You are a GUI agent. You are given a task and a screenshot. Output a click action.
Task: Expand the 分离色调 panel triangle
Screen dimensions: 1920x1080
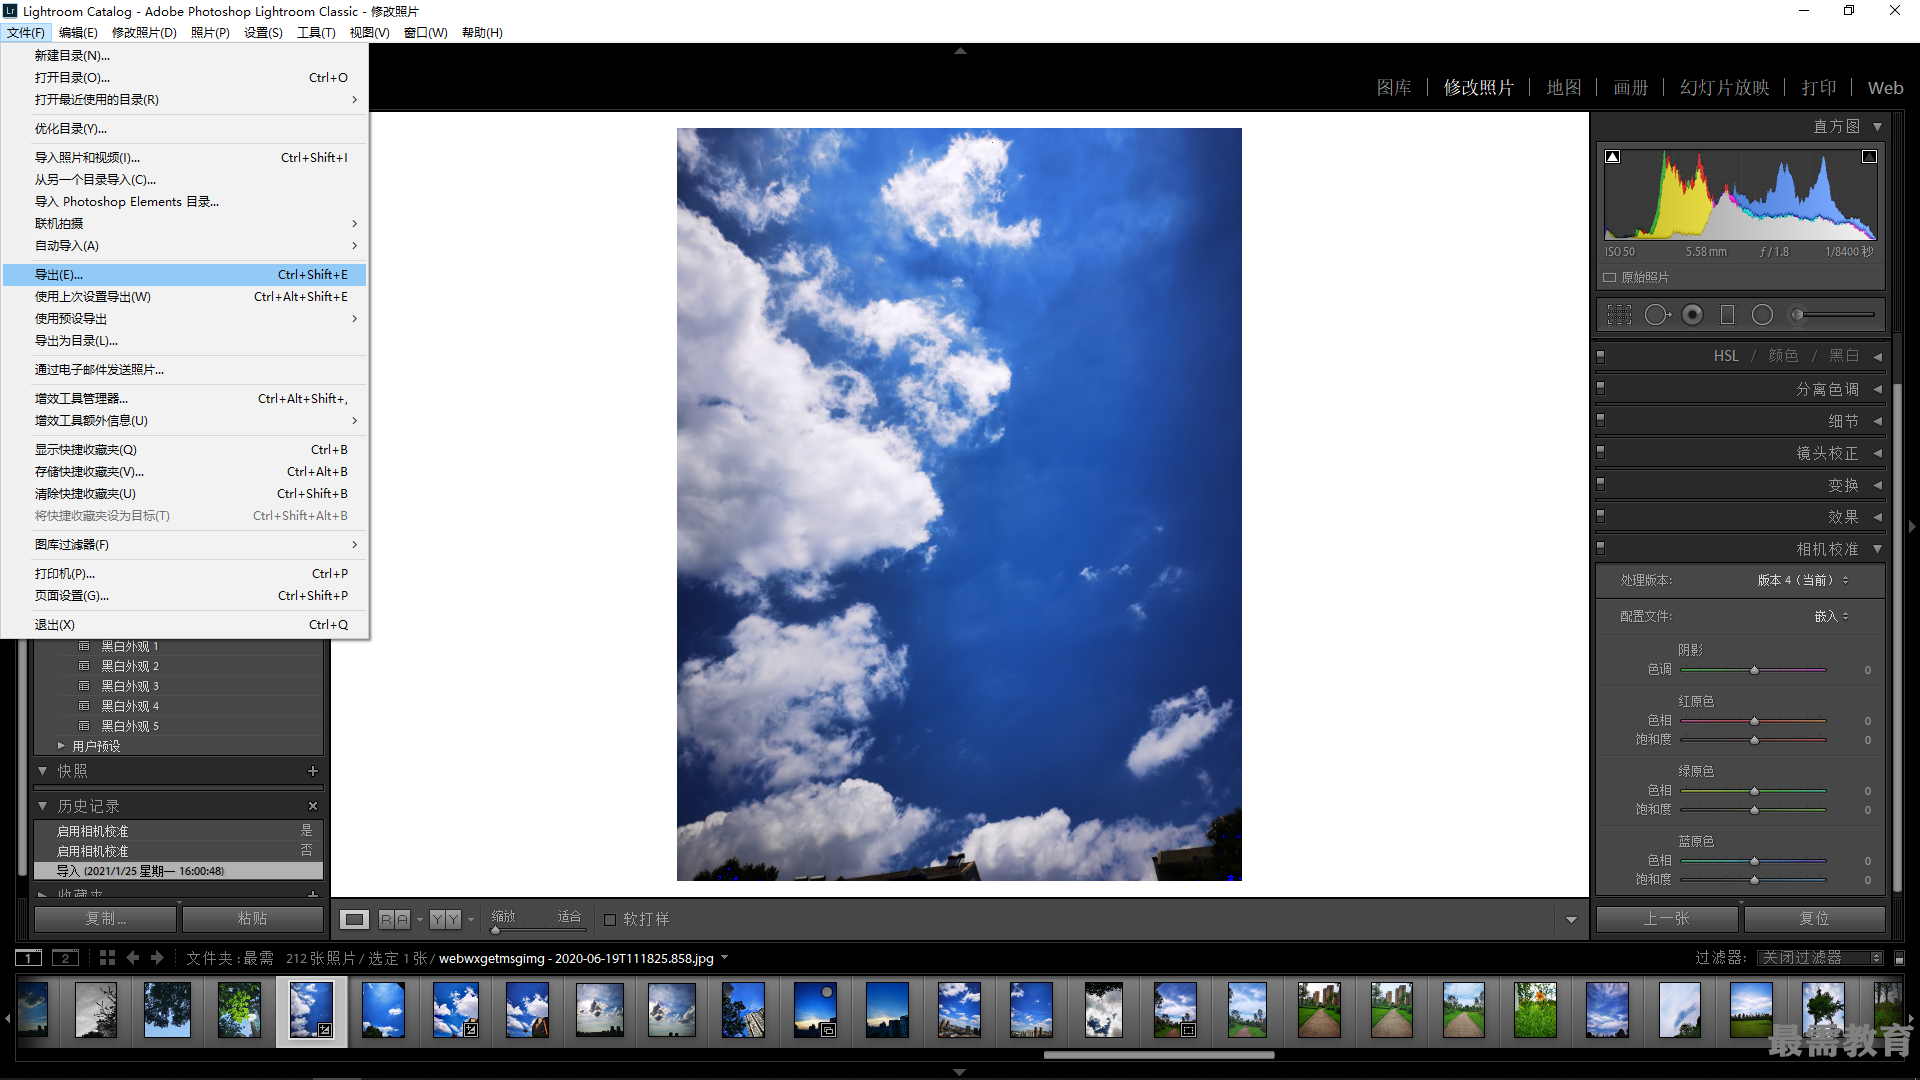point(1877,389)
